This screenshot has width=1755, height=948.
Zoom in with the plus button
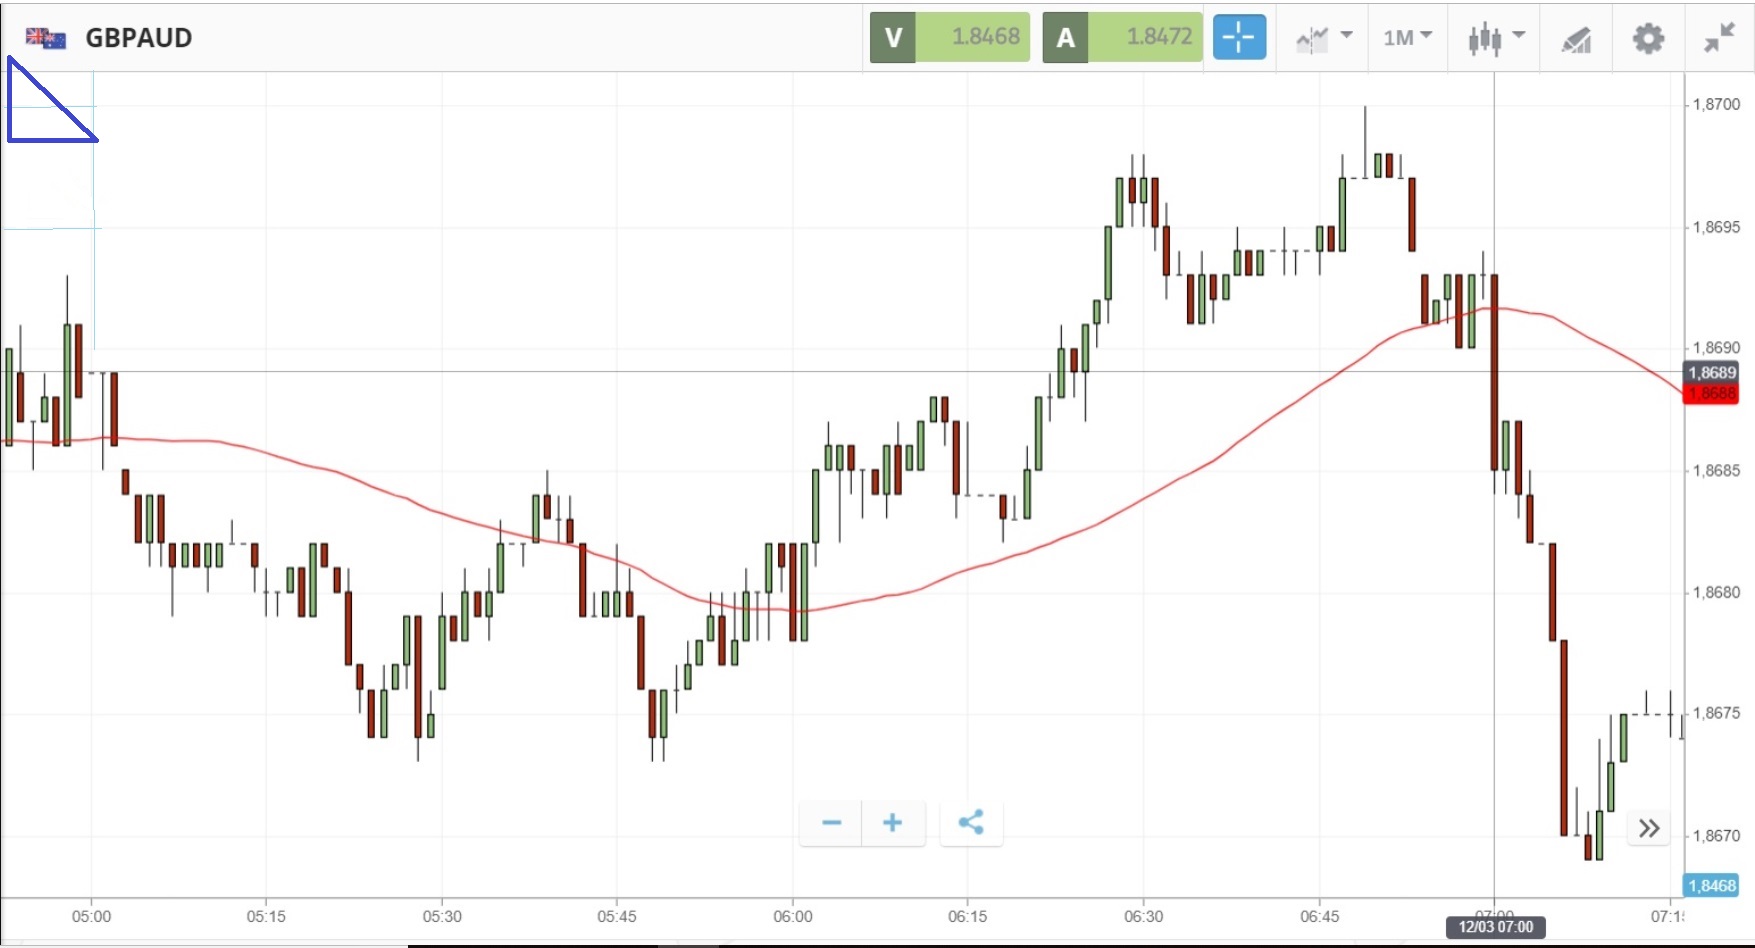click(893, 823)
